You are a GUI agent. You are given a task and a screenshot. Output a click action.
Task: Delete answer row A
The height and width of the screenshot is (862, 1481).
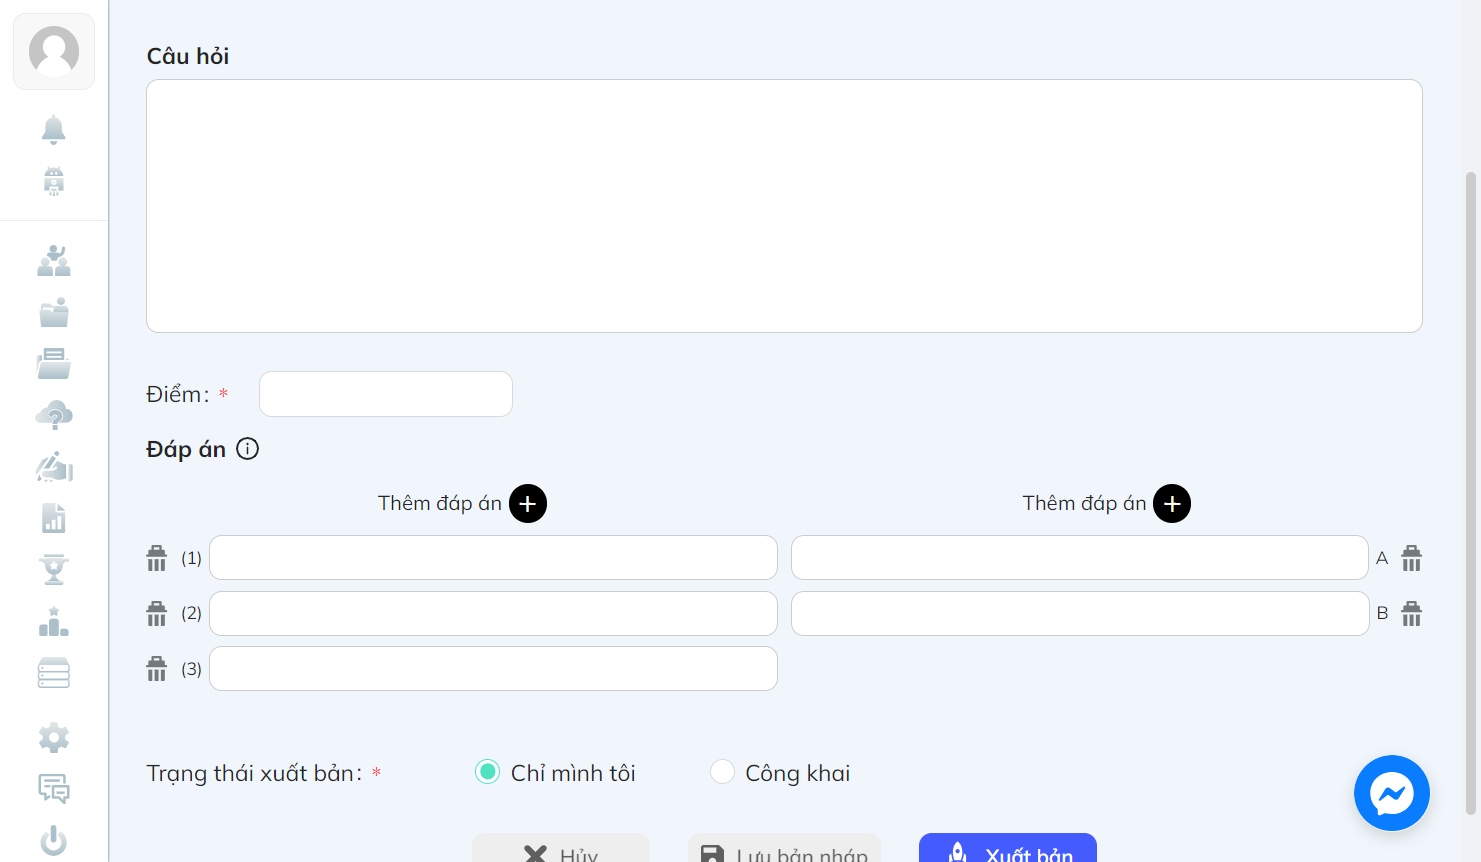tap(1411, 558)
